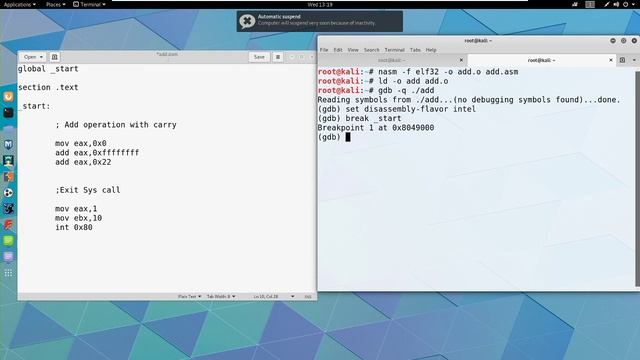The image size is (640, 360).
Task: Open the Terminal app menu in top bar
Action: [x=89, y=4]
